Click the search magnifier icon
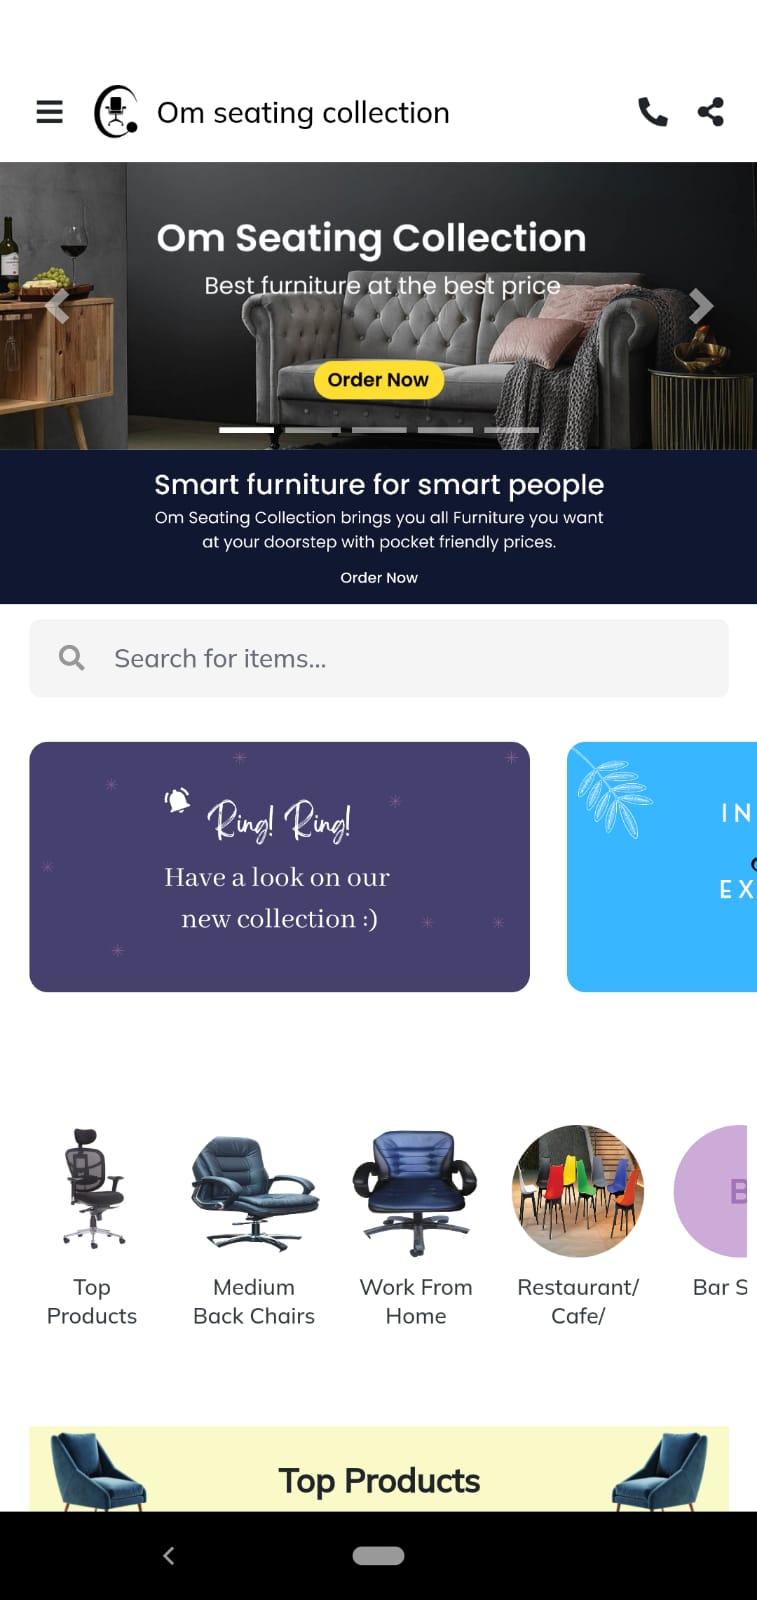 (72, 657)
